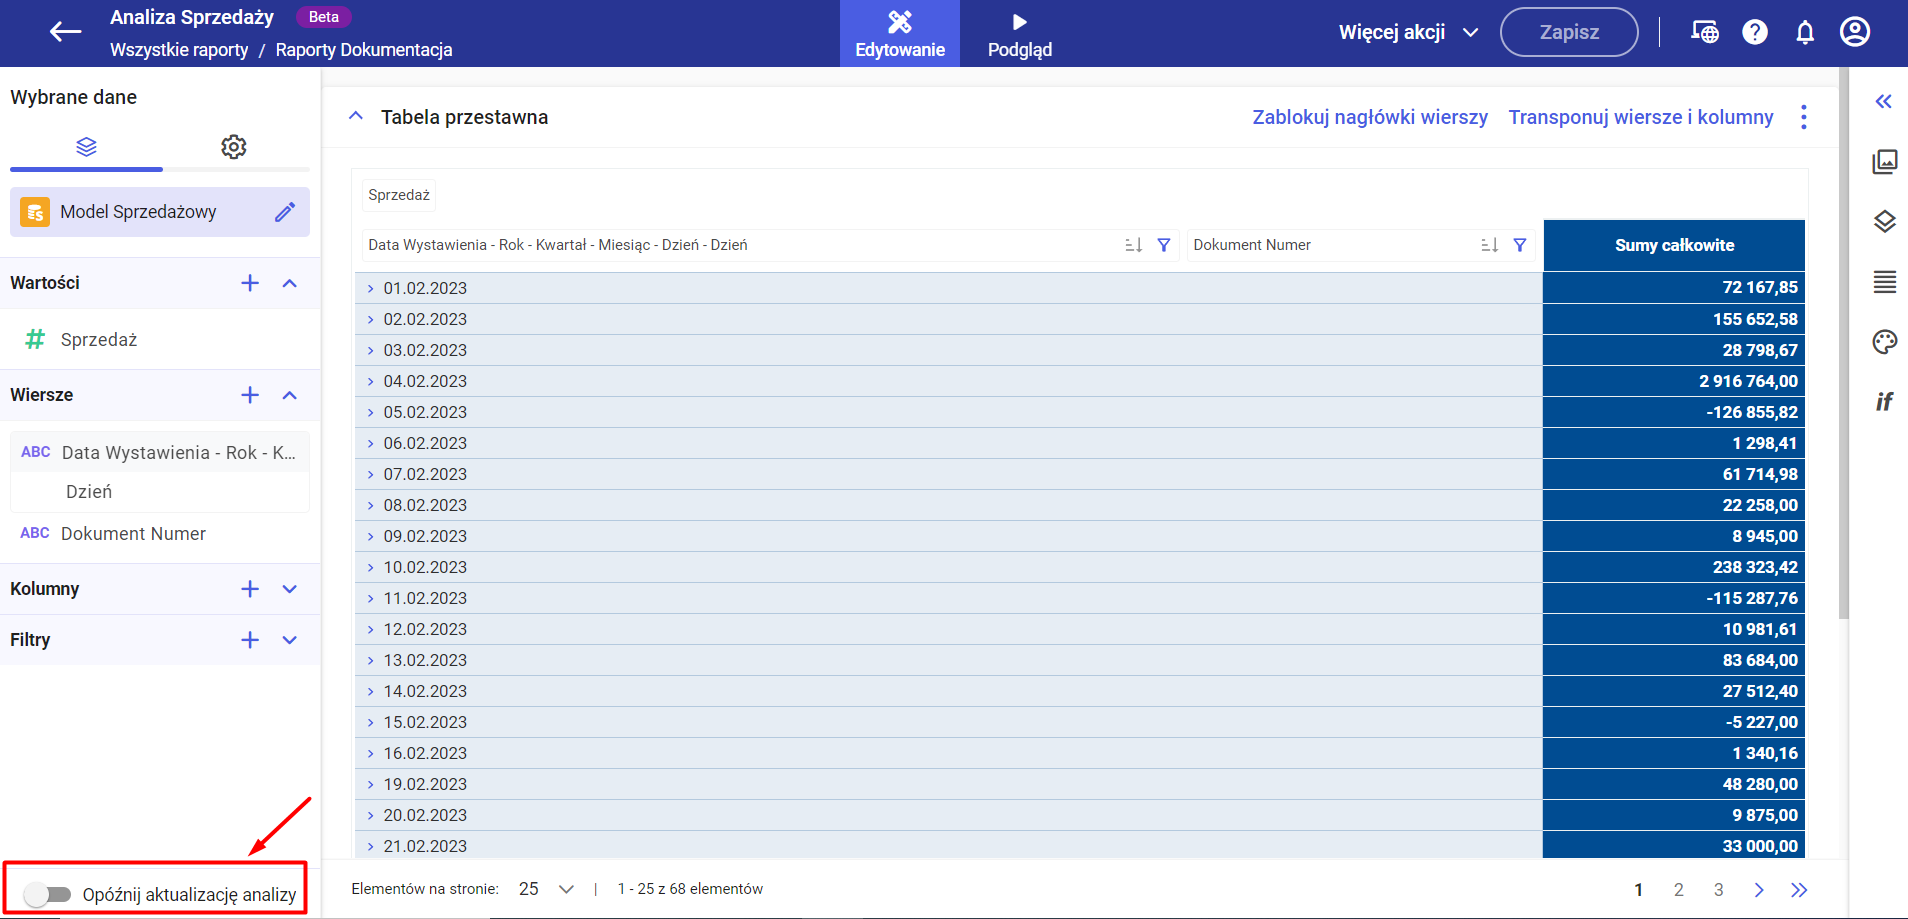Expand the 10.02.2023 row
The image size is (1908, 919).
click(x=370, y=567)
